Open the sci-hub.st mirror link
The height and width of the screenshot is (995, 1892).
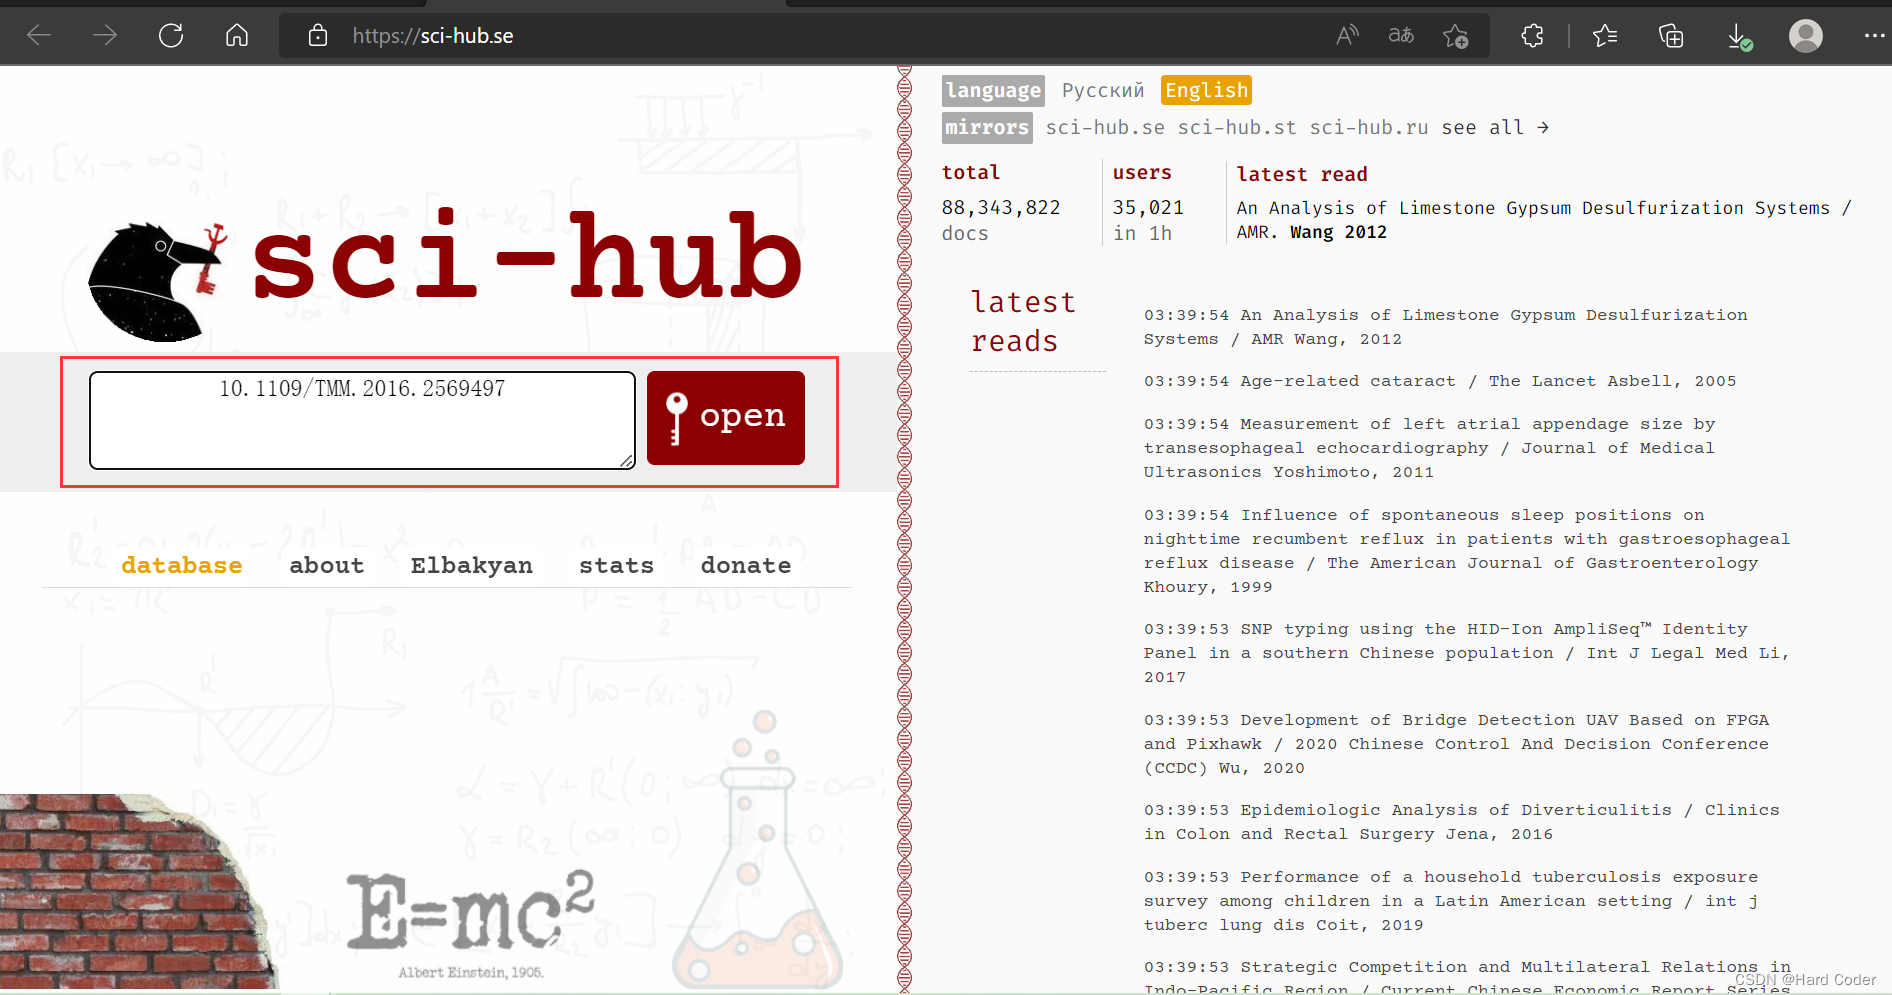coord(1237,127)
